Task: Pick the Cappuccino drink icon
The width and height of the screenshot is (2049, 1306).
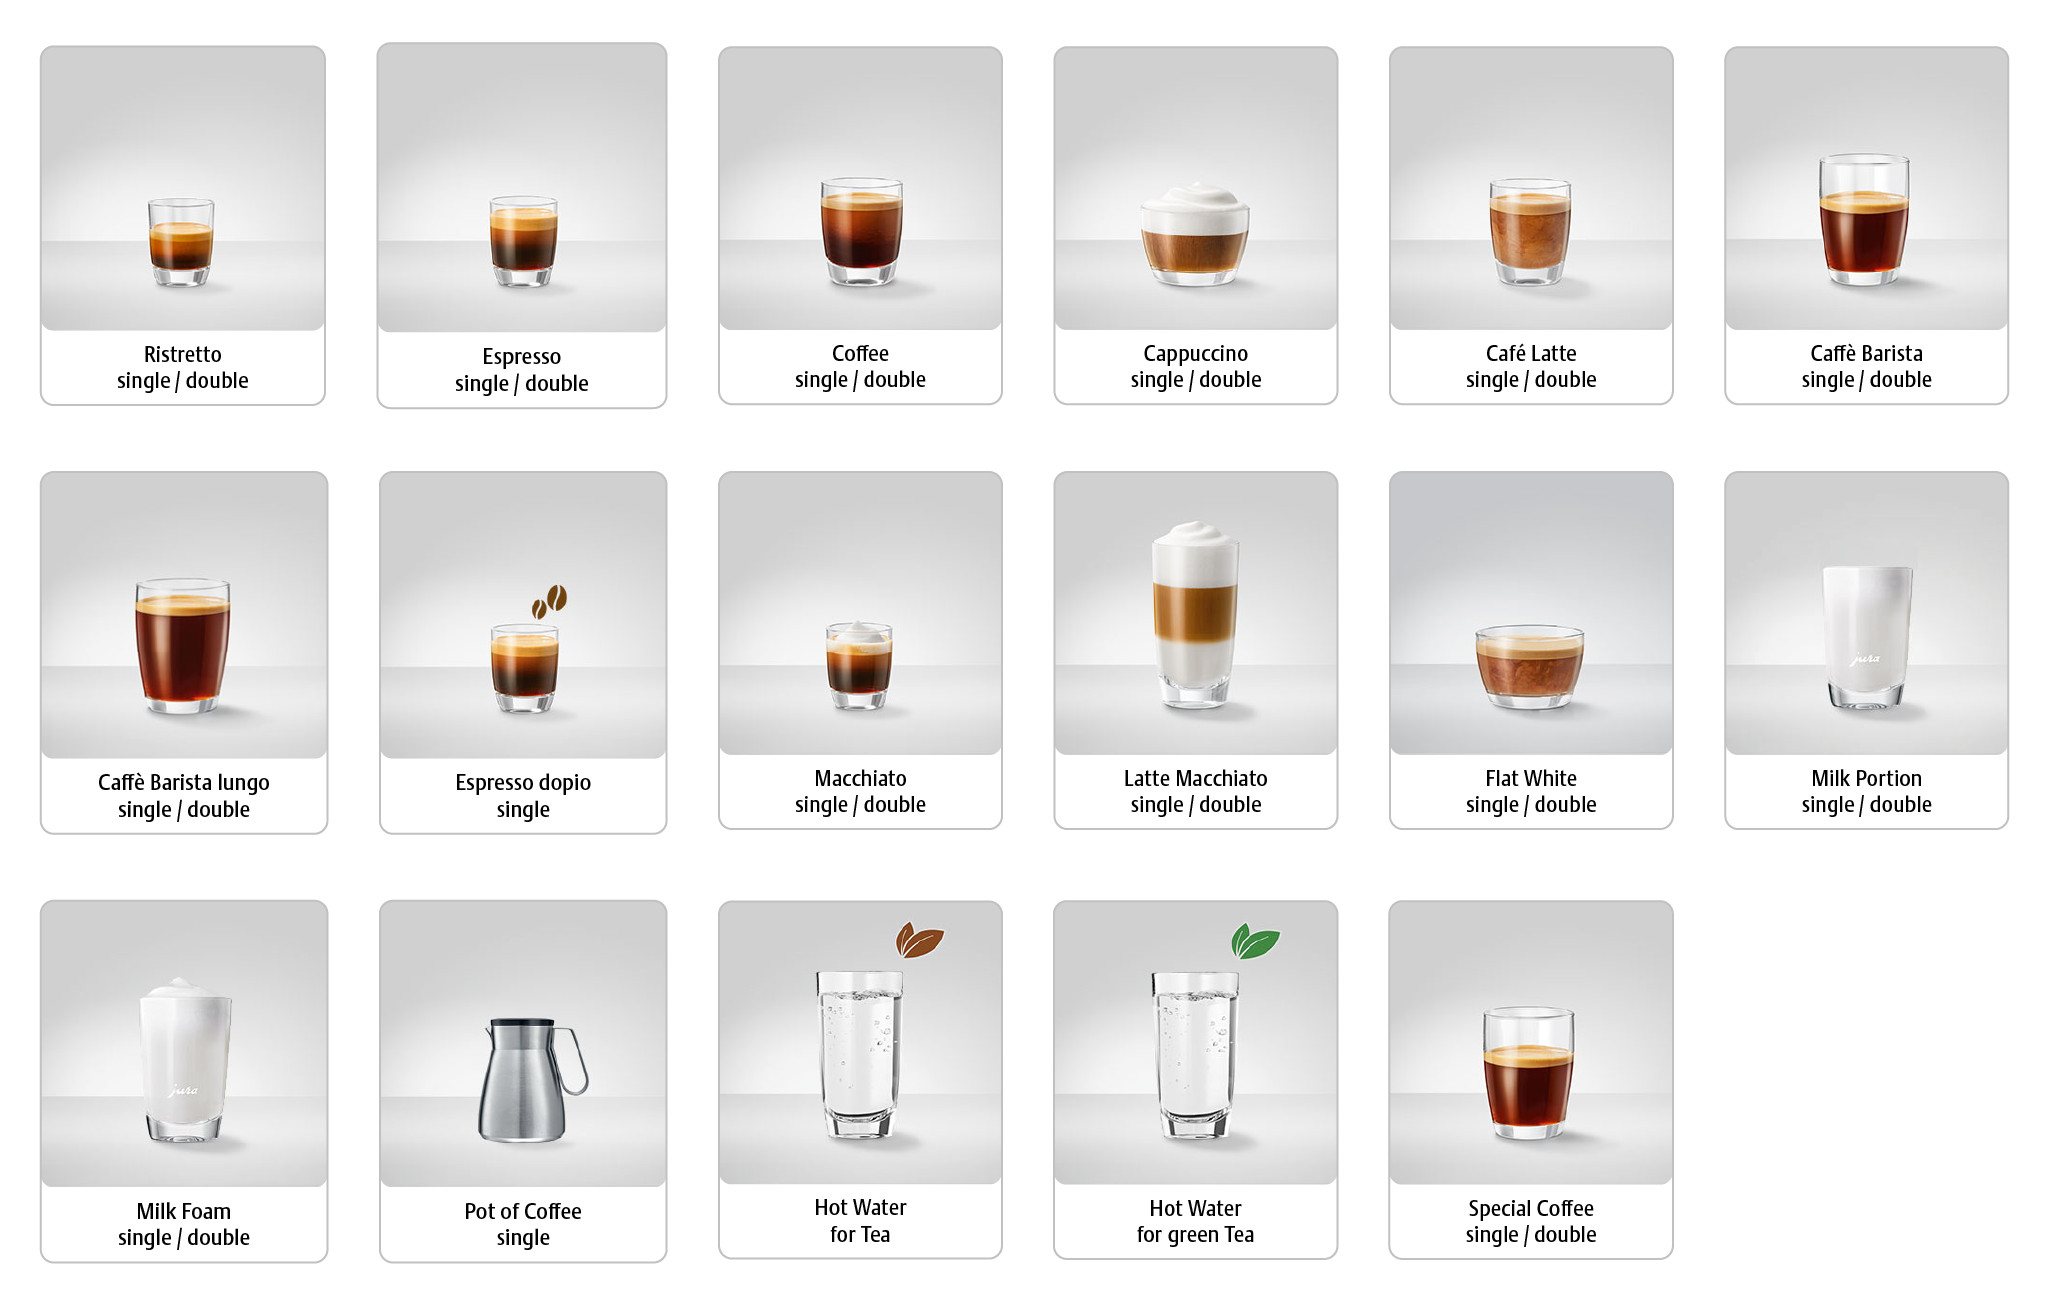Action: 1195,234
